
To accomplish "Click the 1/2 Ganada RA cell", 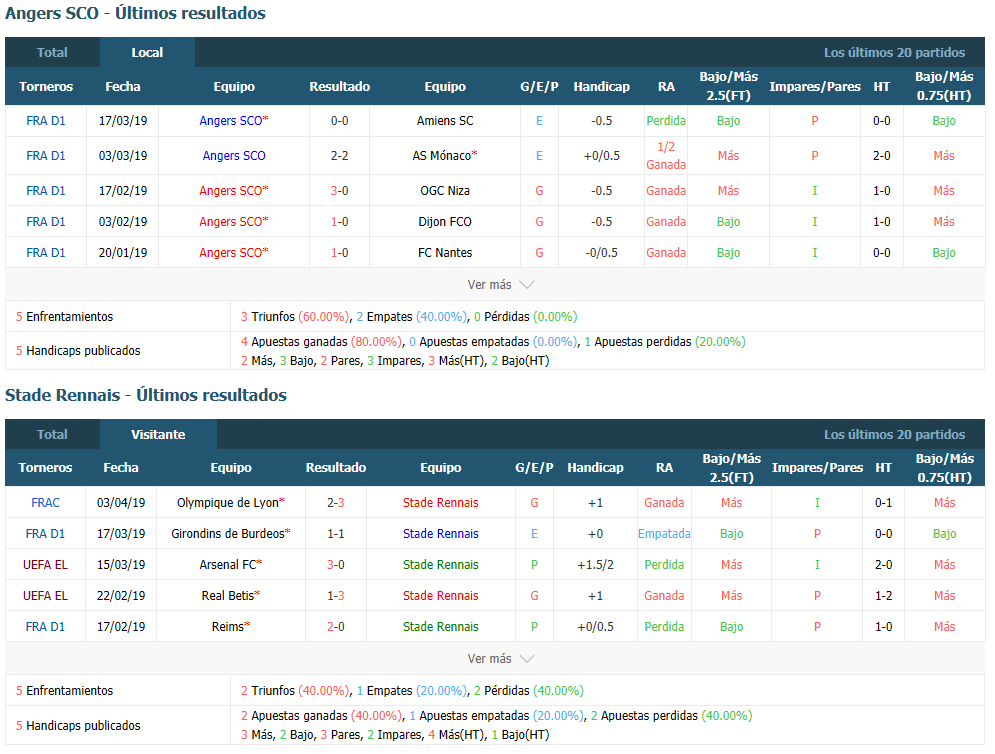I will click(666, 155).
